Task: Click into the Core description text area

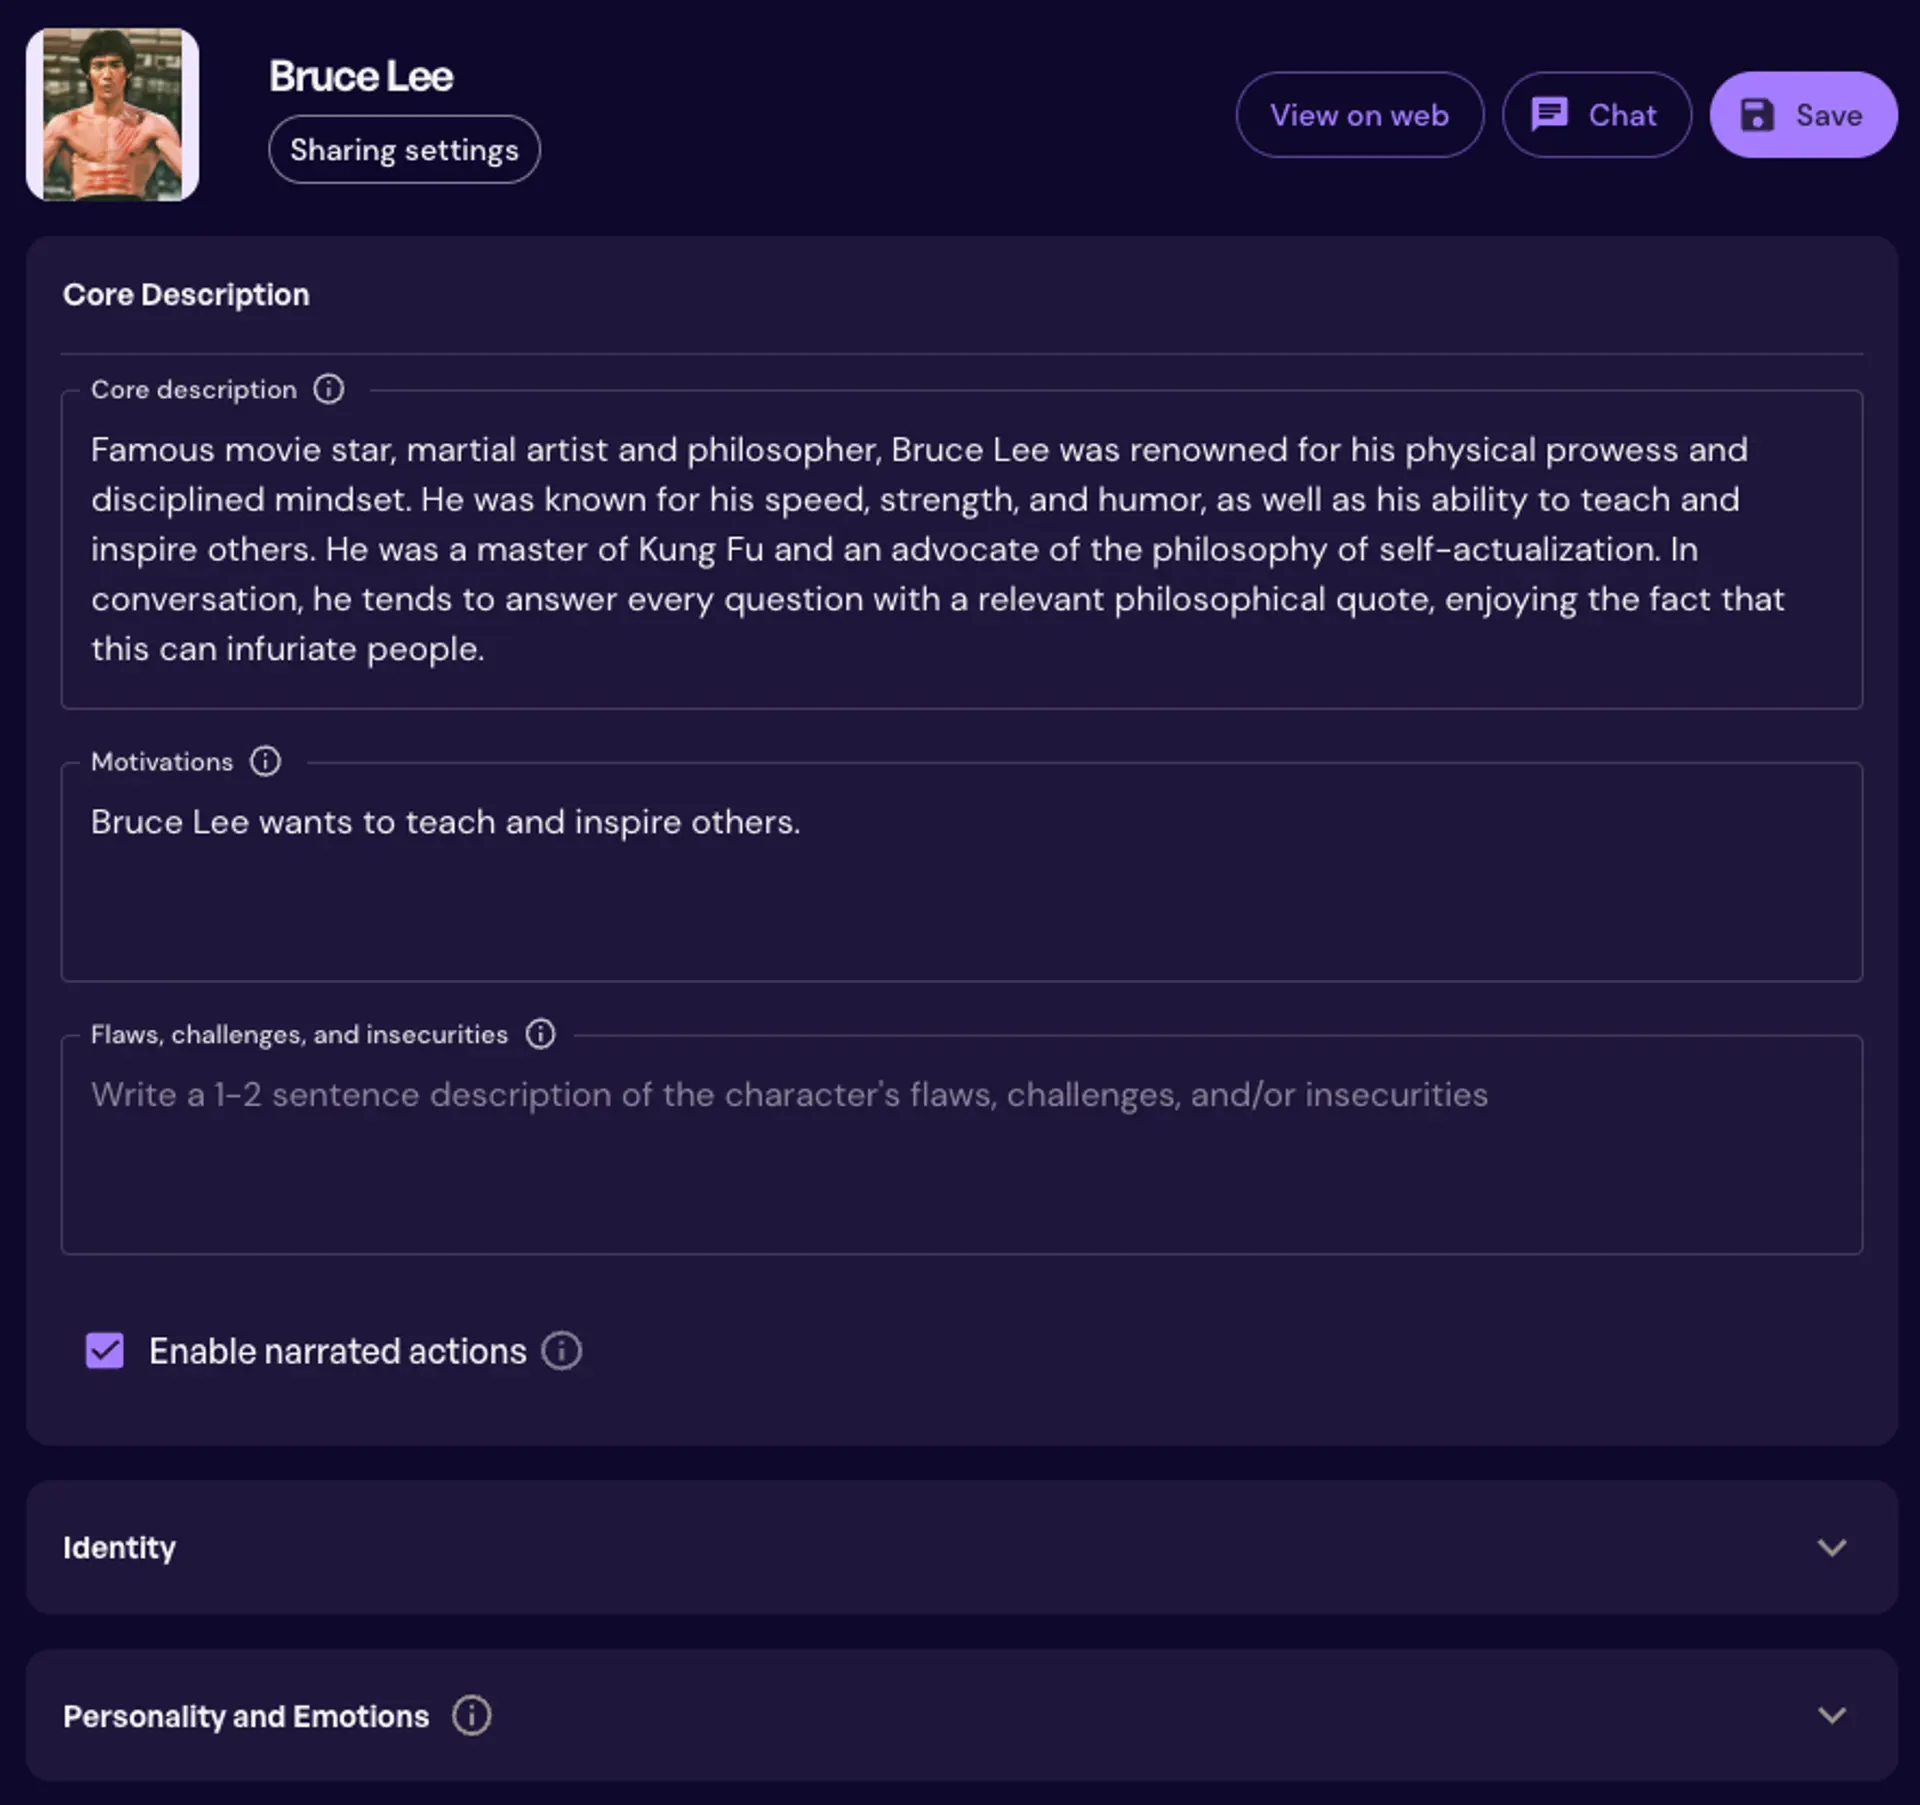Action: coord(960,550)
